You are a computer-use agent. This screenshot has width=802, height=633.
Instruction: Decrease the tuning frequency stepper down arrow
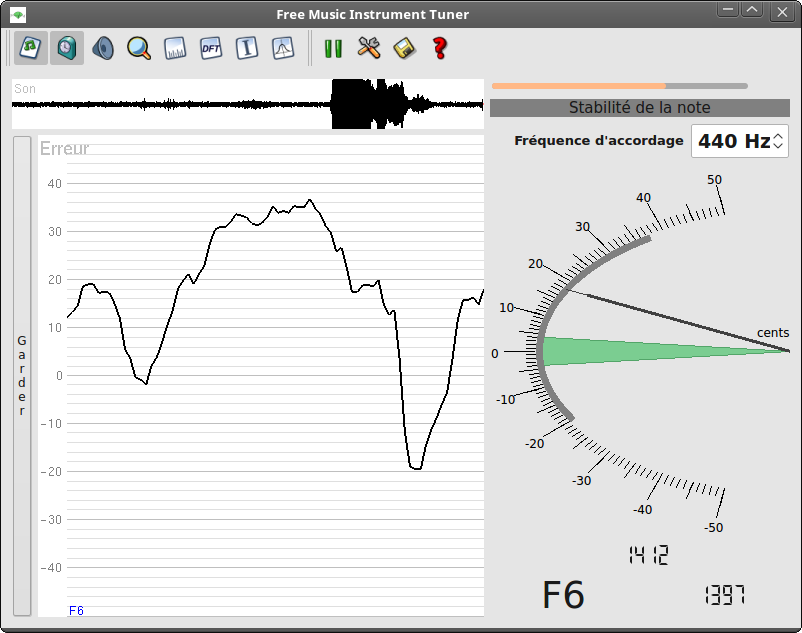[778, 145]
